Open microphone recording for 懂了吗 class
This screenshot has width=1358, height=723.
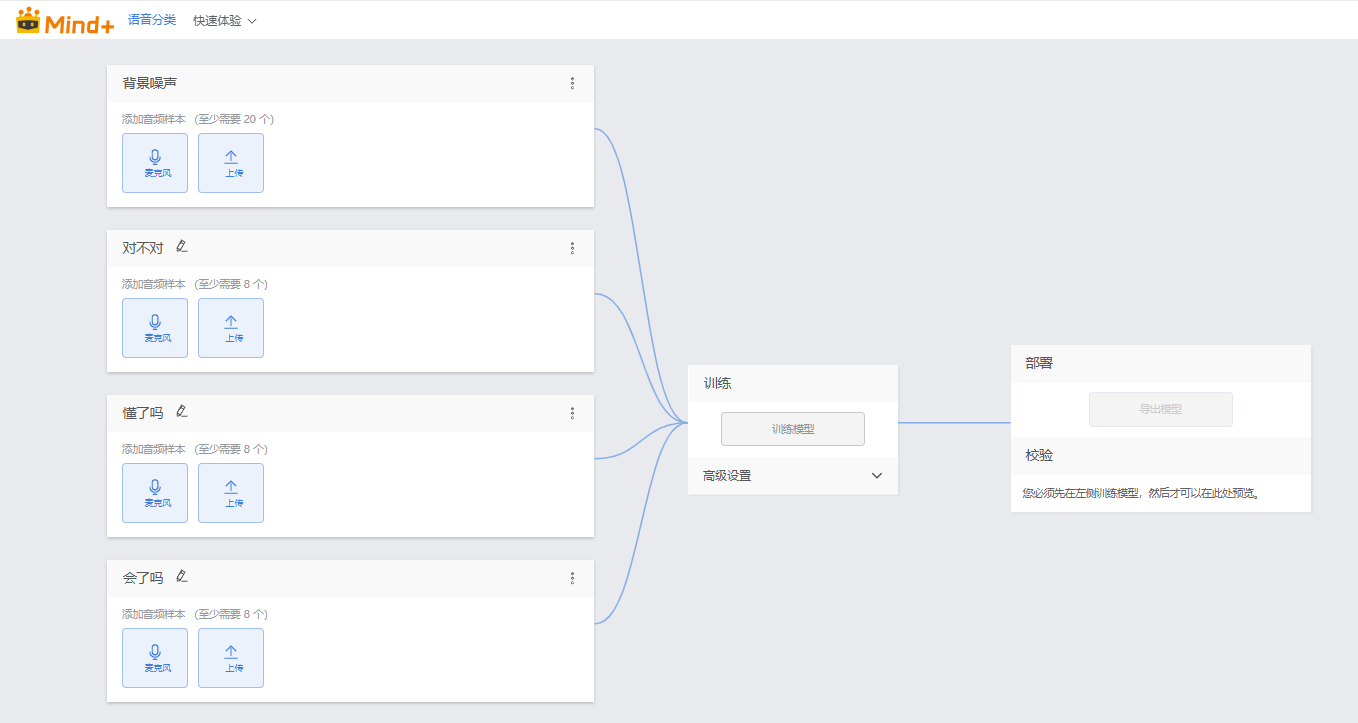tap(155, 493)
